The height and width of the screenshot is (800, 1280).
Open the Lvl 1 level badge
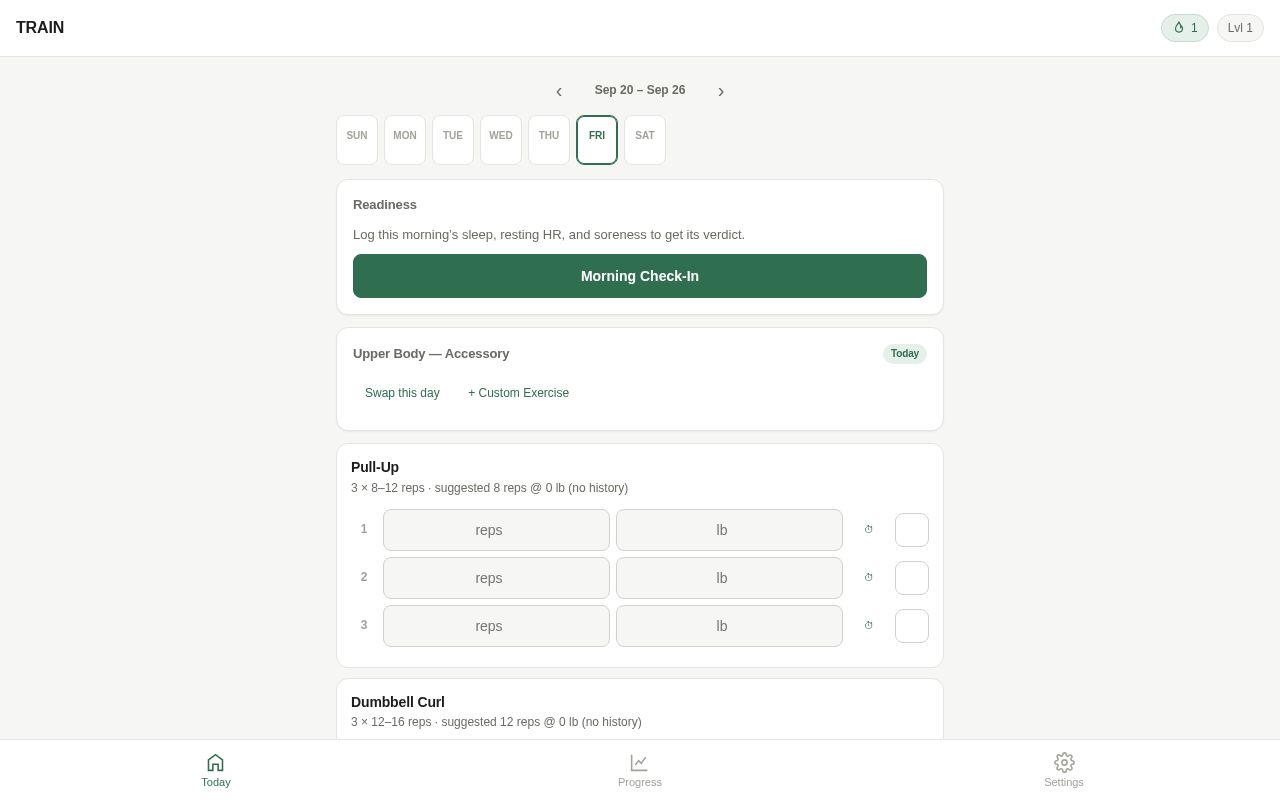[x=1240, y=28]
